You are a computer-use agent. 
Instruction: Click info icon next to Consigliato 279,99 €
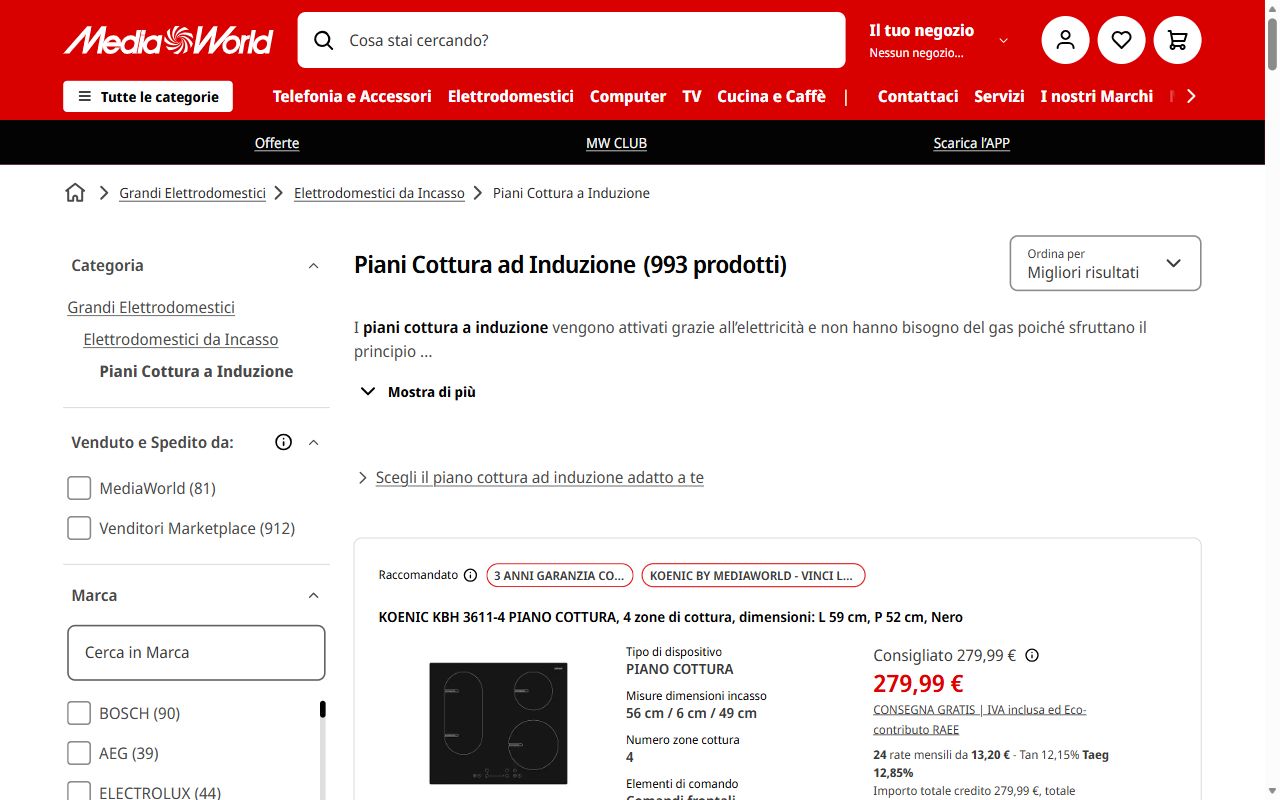click(x=1032, y=656)
